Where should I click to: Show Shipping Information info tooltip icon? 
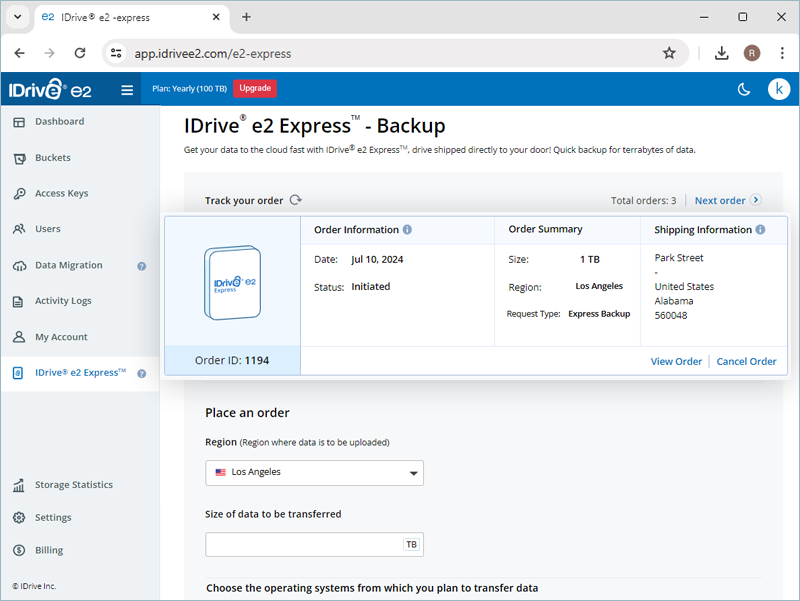tap(760, 230)
